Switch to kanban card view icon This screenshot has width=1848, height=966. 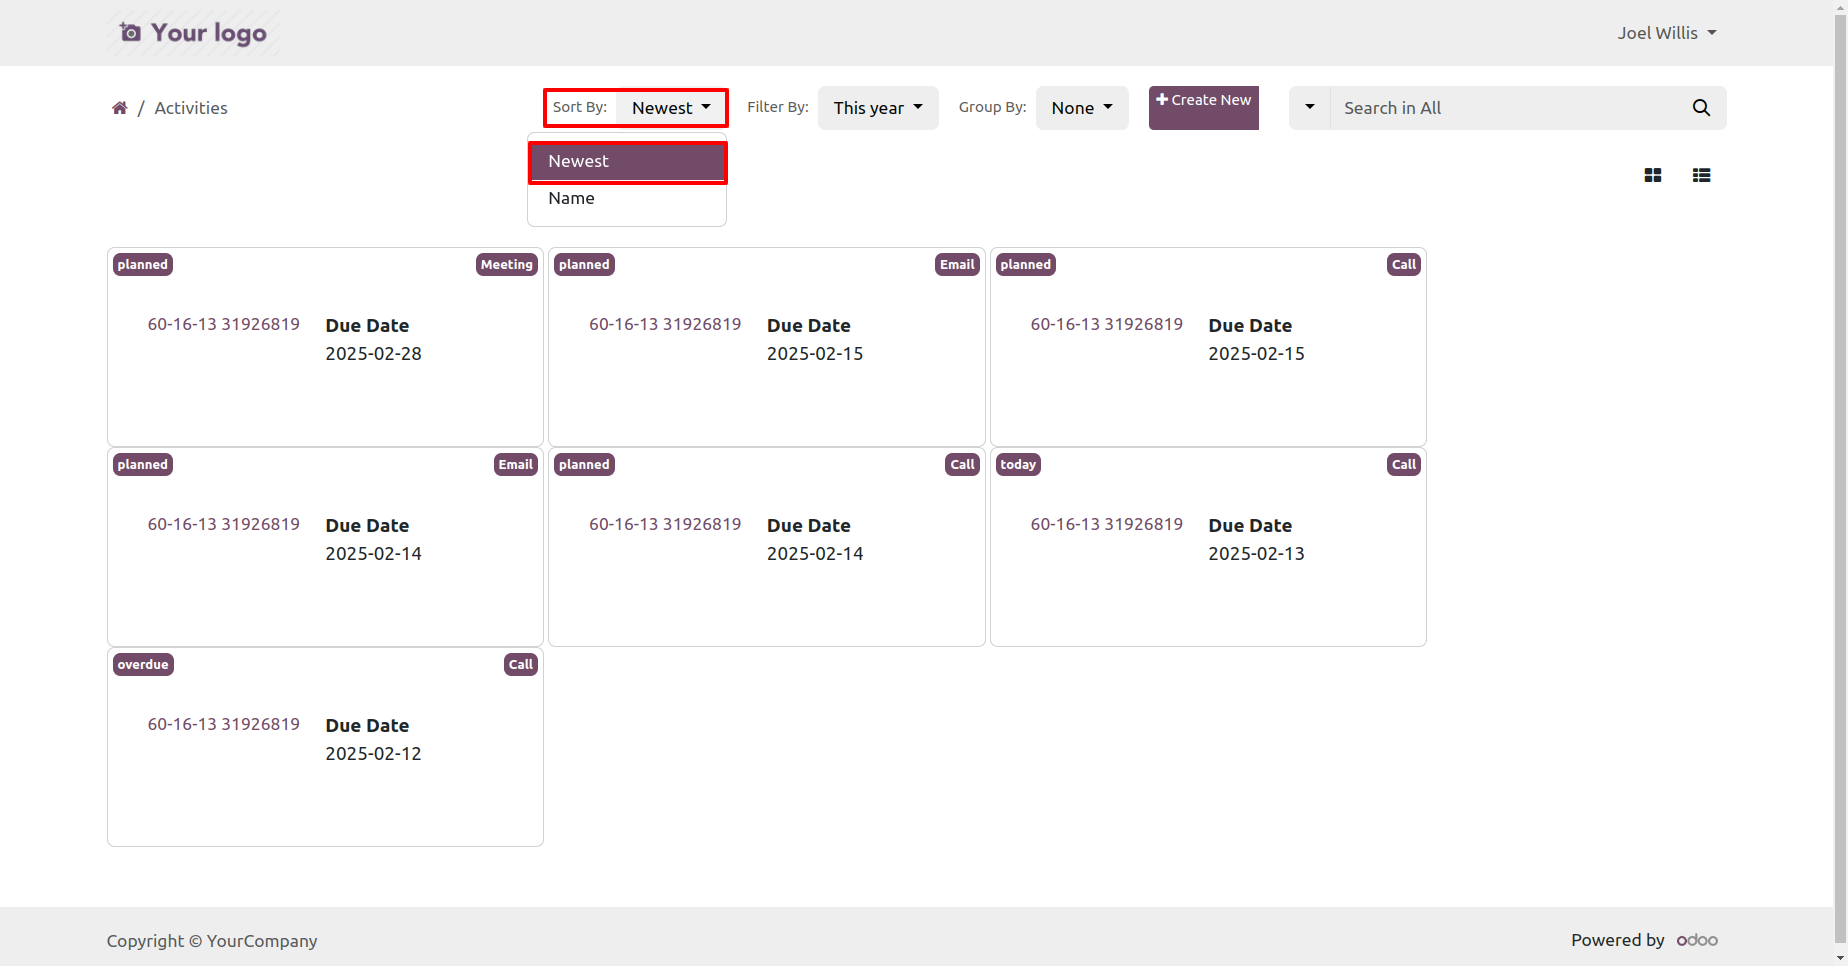tap(1653, 175)
